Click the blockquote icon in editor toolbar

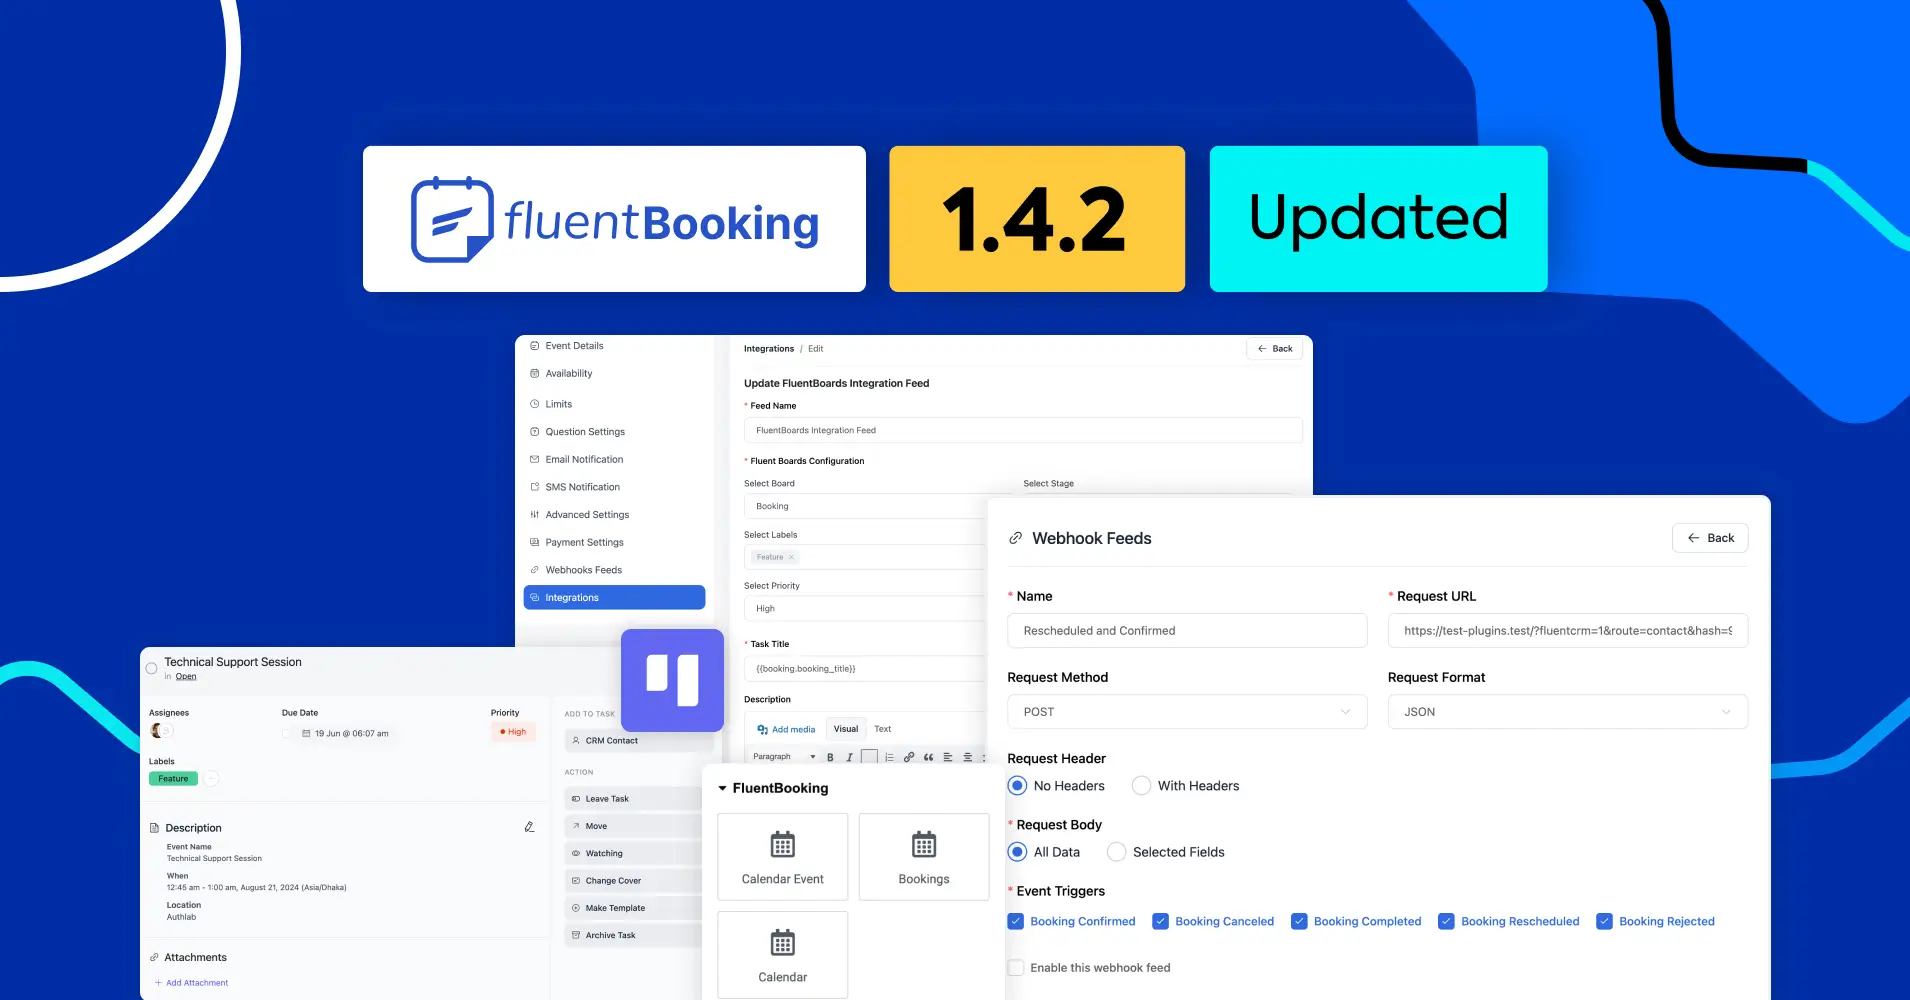(x=928, y=757)
